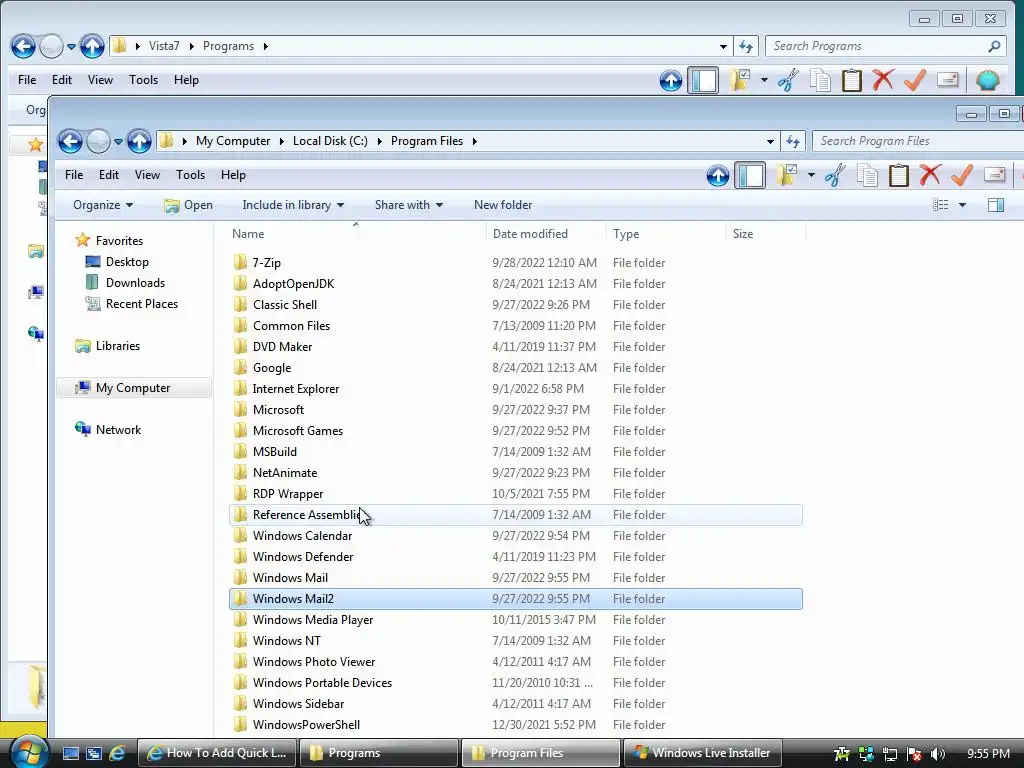Select Windows Media Player folder
The image size is (1024, 768).
(312, 620)
